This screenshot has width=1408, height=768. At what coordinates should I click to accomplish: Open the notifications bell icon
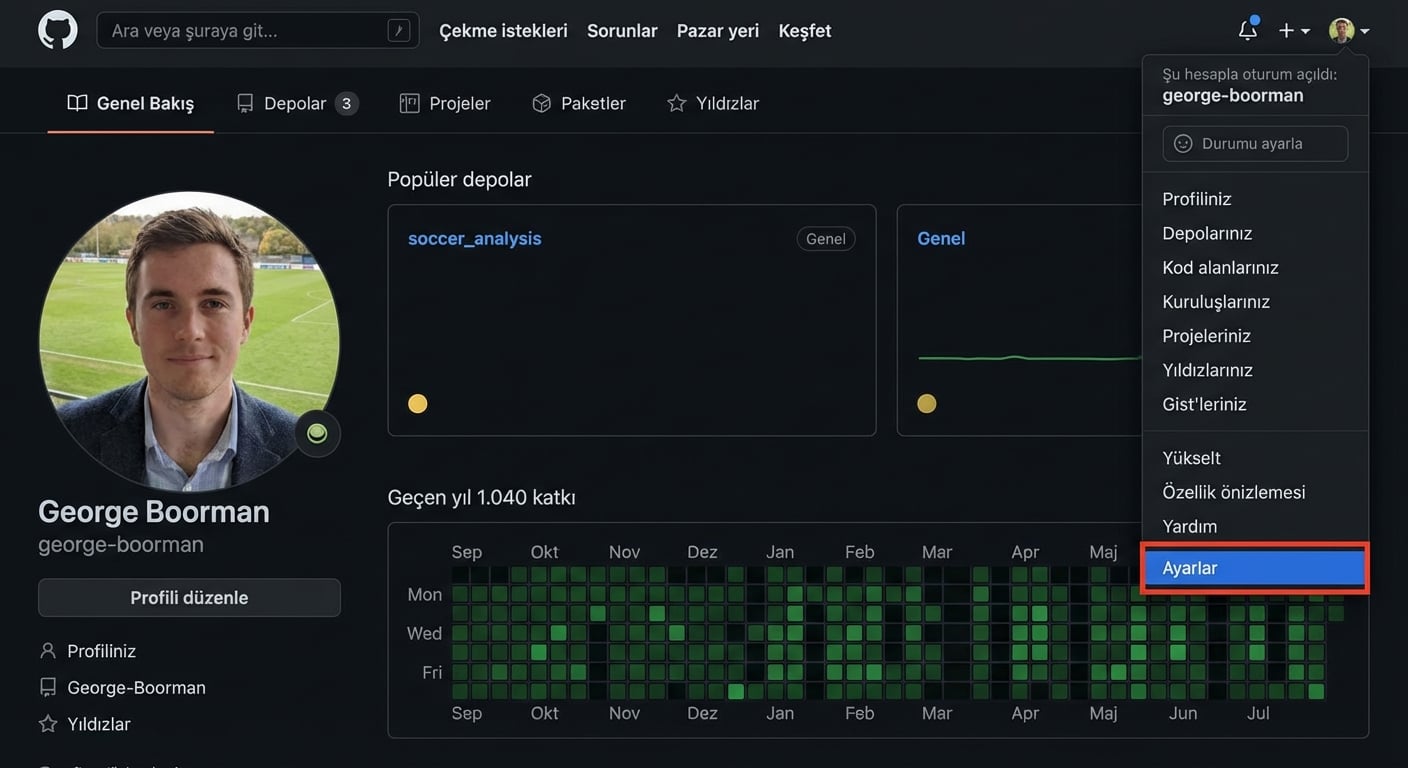(x=1247, y=31)
